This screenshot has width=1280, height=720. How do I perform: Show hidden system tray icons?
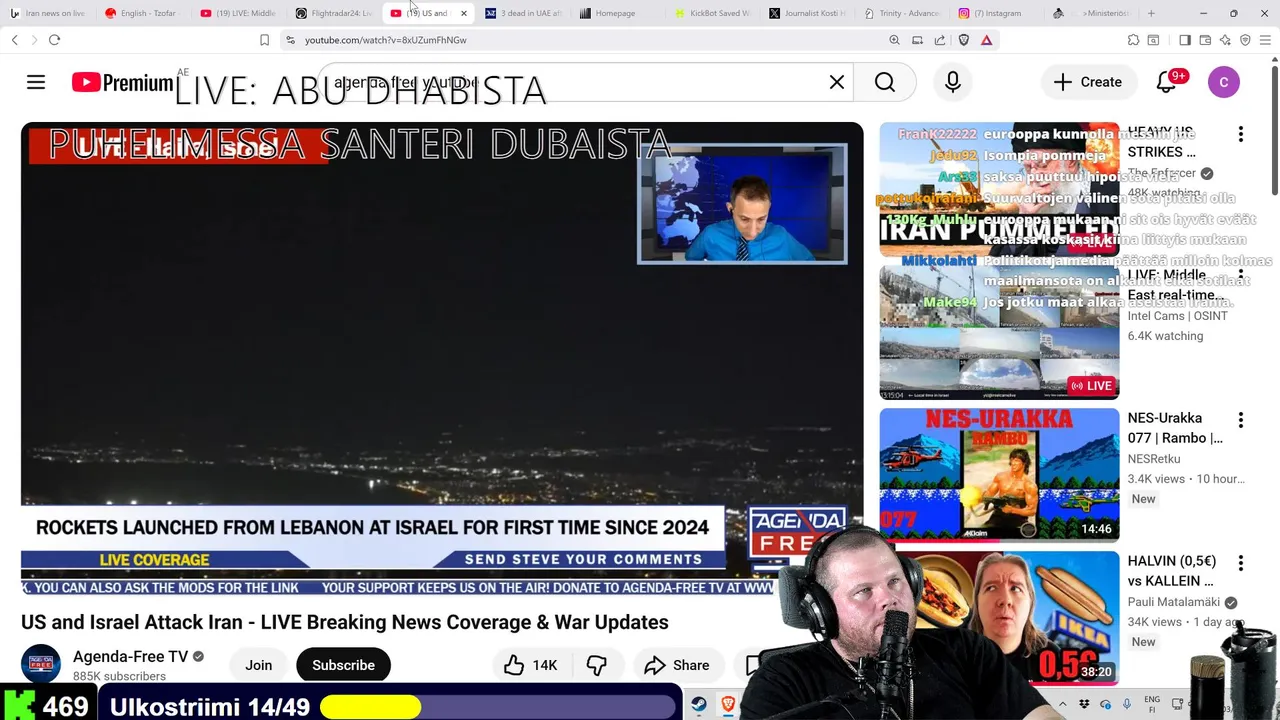point(1063,704)
